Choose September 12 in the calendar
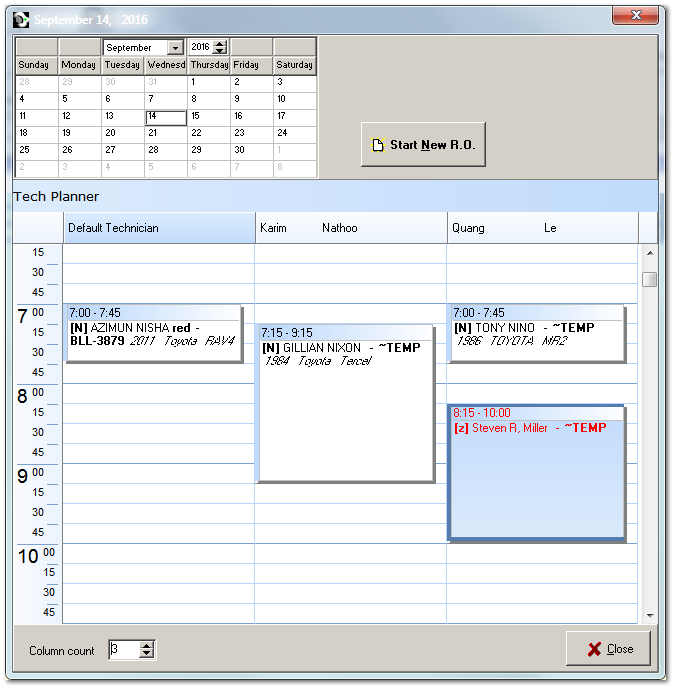This screenshot has width=675, height=689. [x=80, y=117]
